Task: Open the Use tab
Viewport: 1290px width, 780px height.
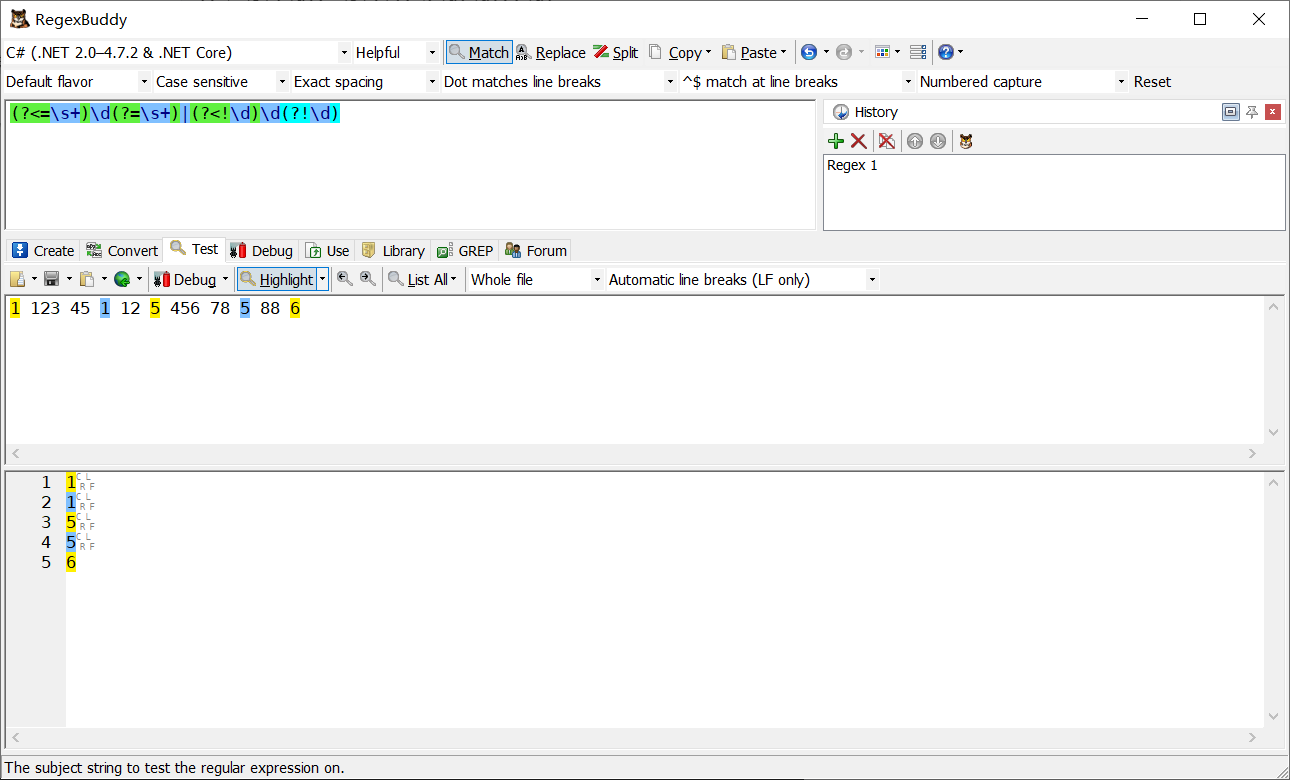Action: click(x=328, y=250)
